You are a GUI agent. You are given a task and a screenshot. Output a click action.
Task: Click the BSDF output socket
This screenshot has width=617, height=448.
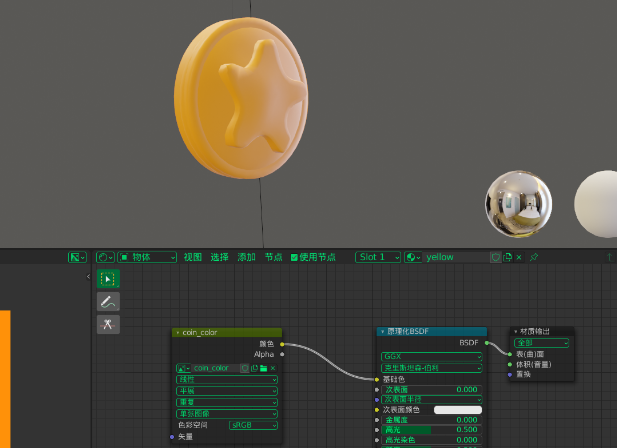(x=487, y=343)
